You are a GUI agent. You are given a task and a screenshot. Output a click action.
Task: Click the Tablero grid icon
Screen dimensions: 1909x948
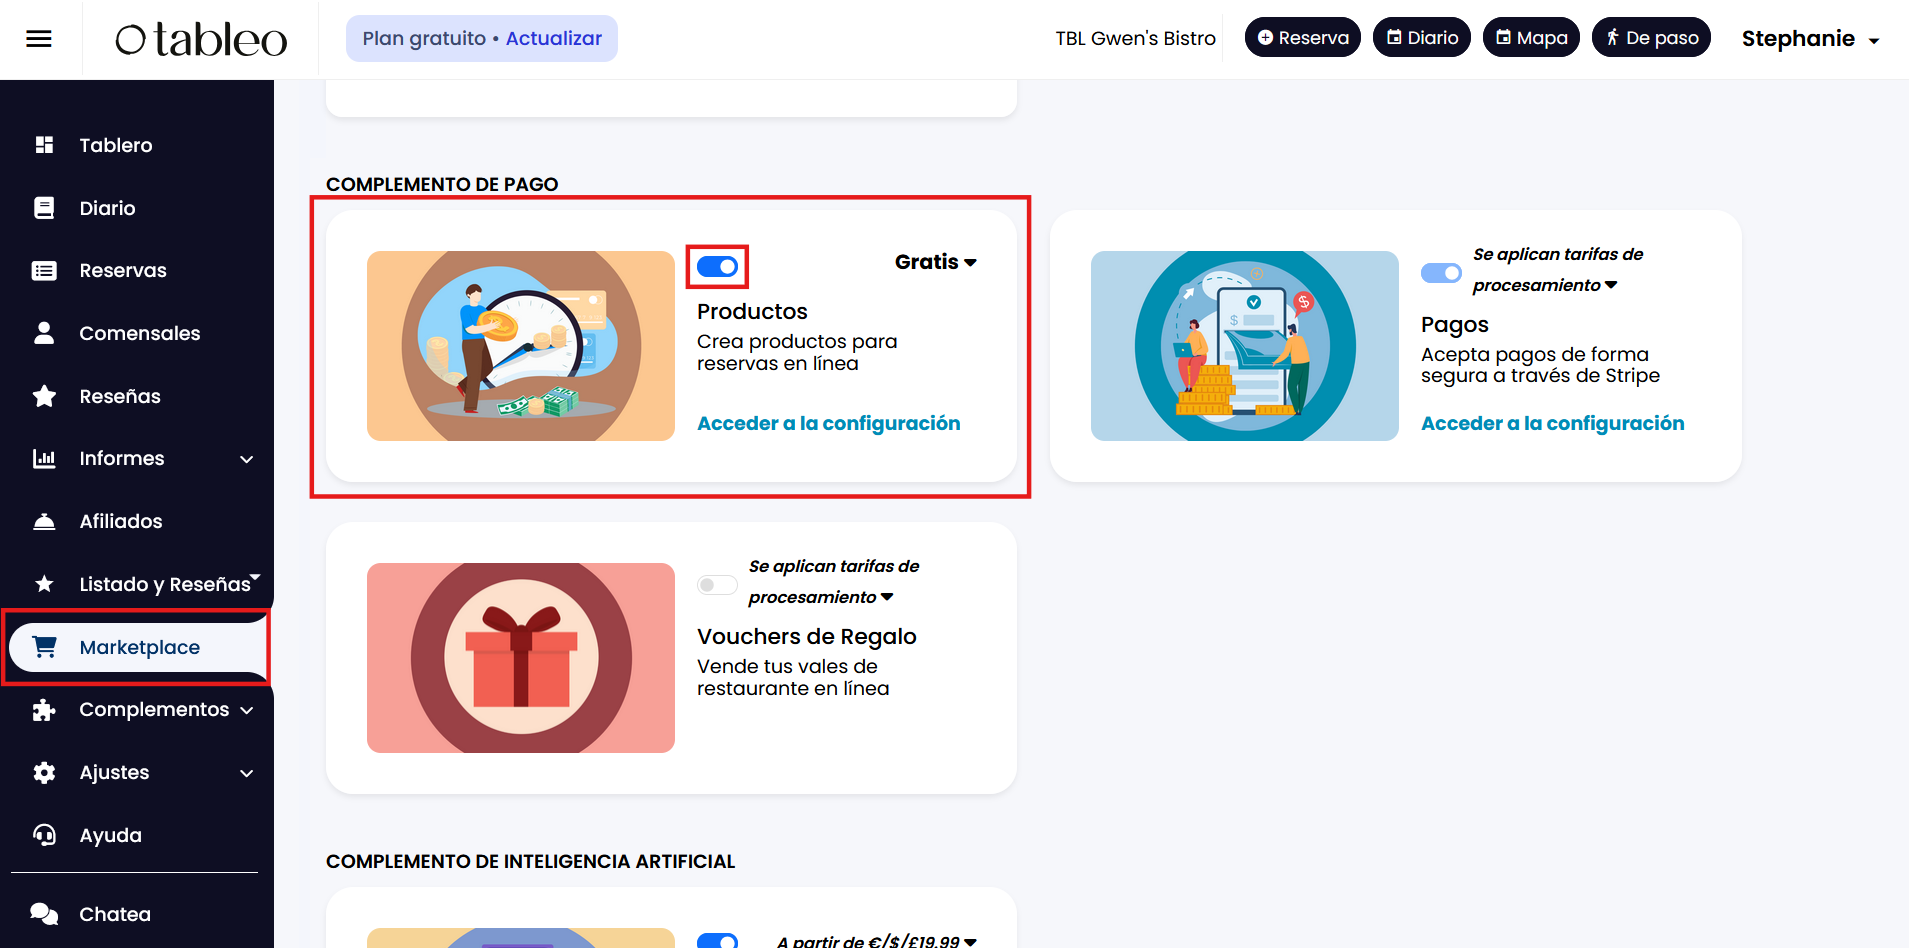coord(44,145)
